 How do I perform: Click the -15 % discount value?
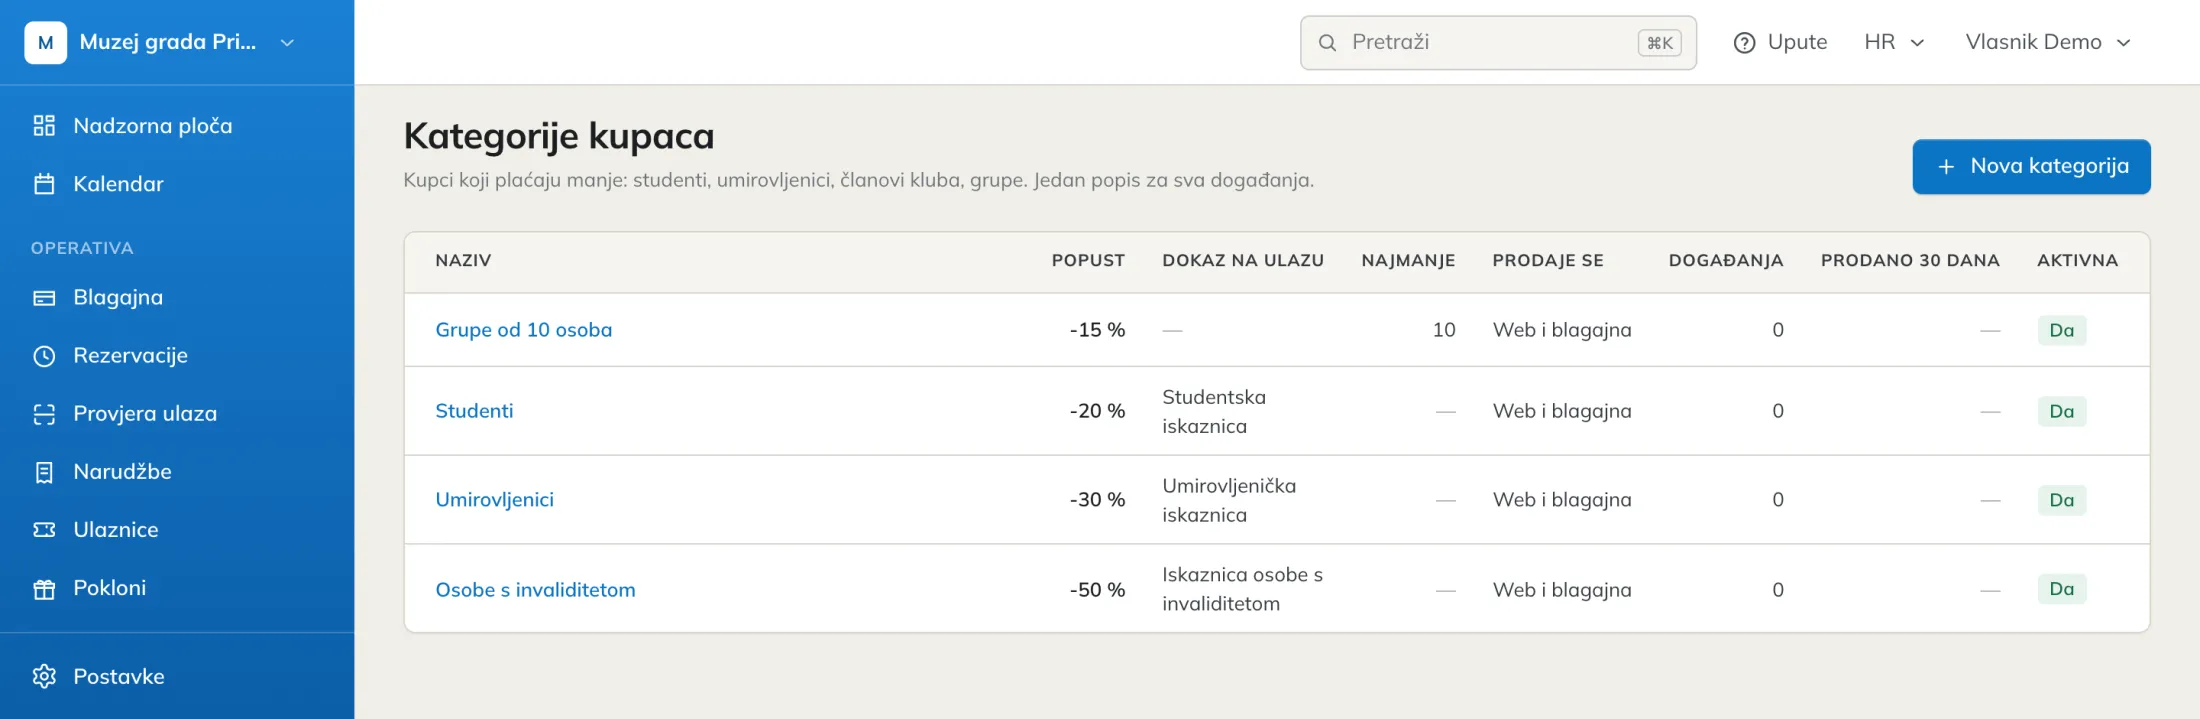point(1097,330)
